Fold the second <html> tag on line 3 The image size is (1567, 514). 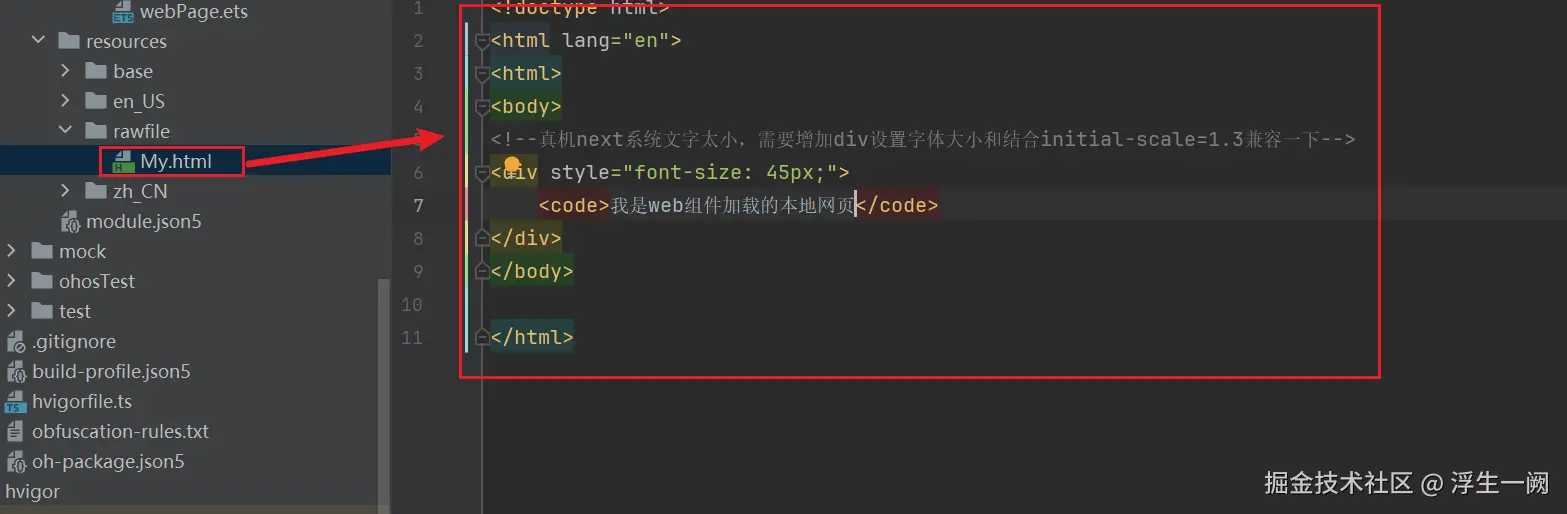(x=482, y=74)
